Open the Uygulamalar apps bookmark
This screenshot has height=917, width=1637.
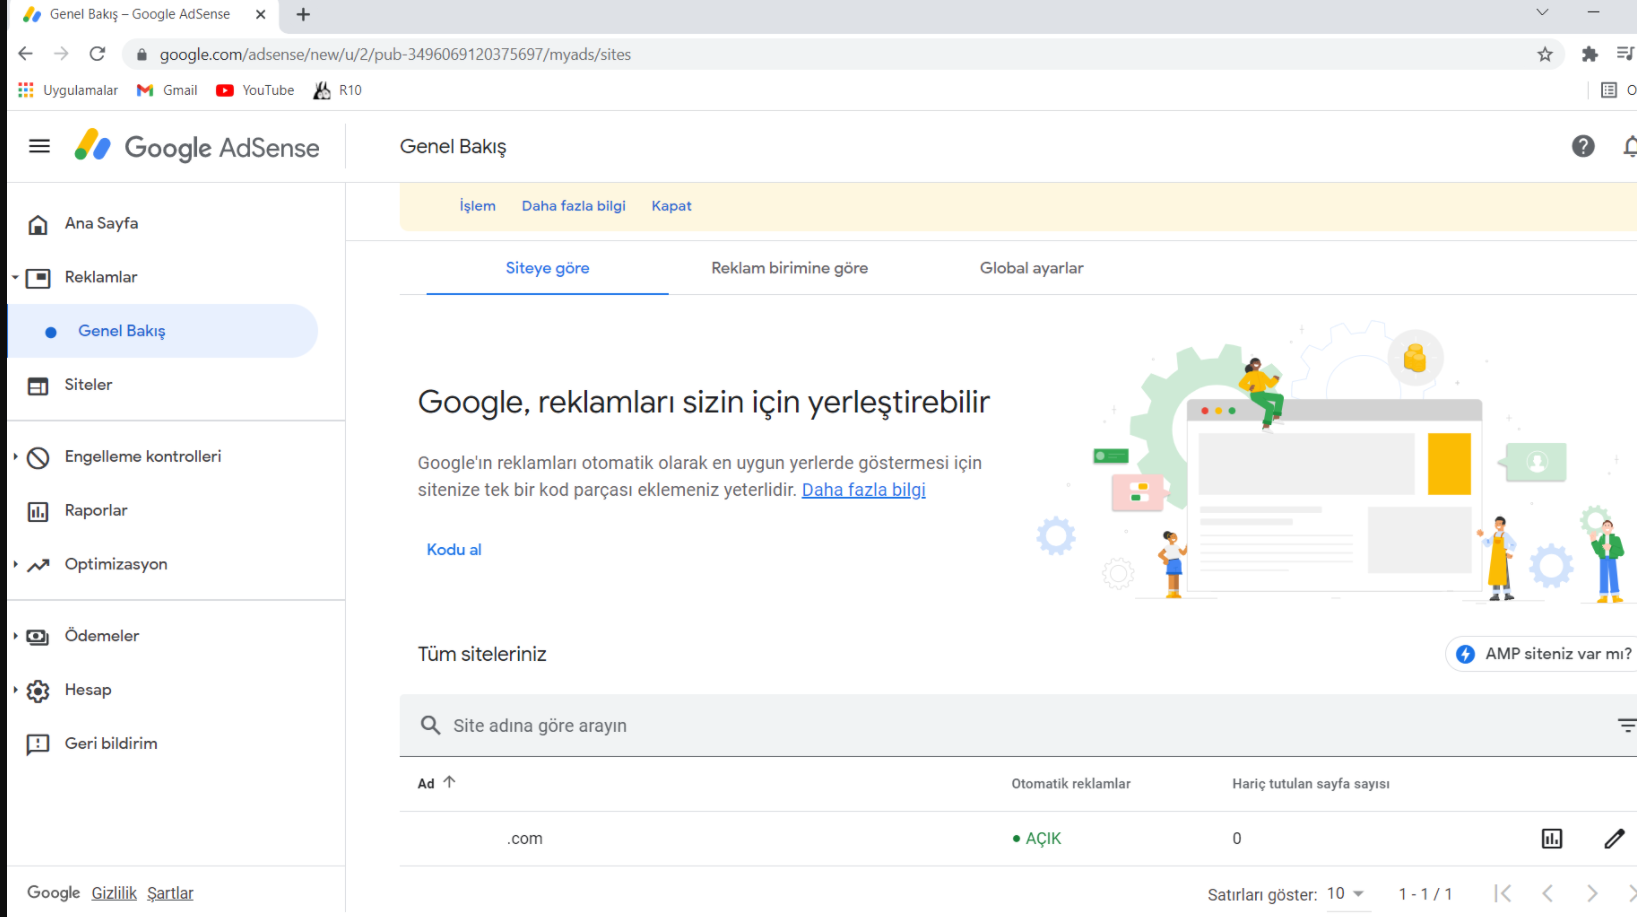(x=68, y=90)
